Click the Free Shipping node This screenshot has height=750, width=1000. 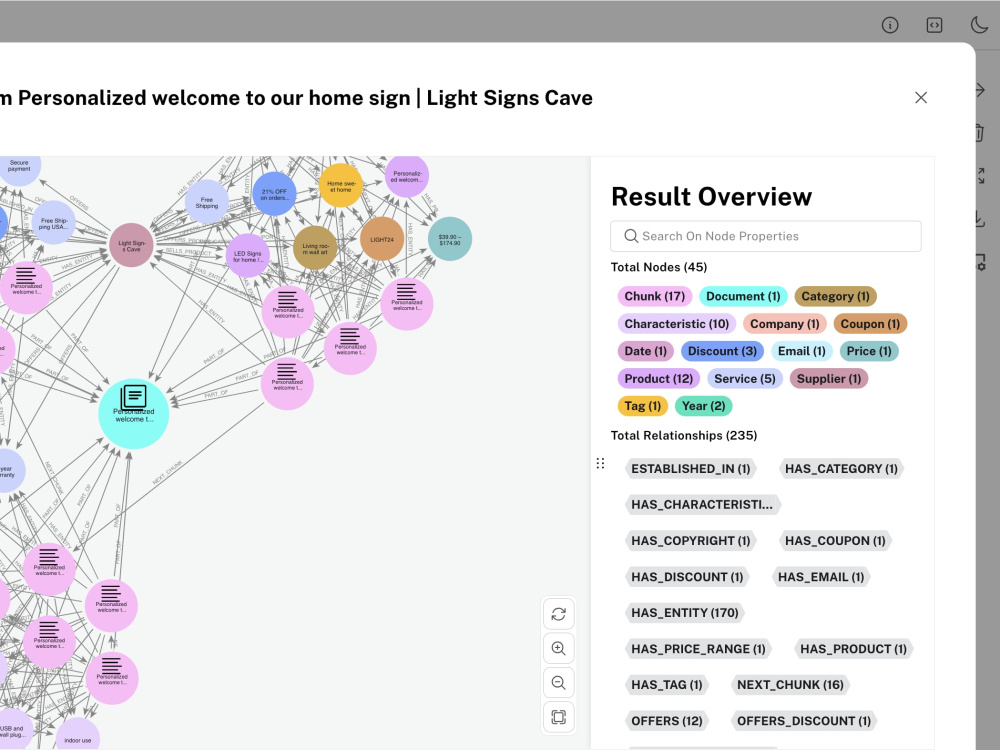click(207, 202)
